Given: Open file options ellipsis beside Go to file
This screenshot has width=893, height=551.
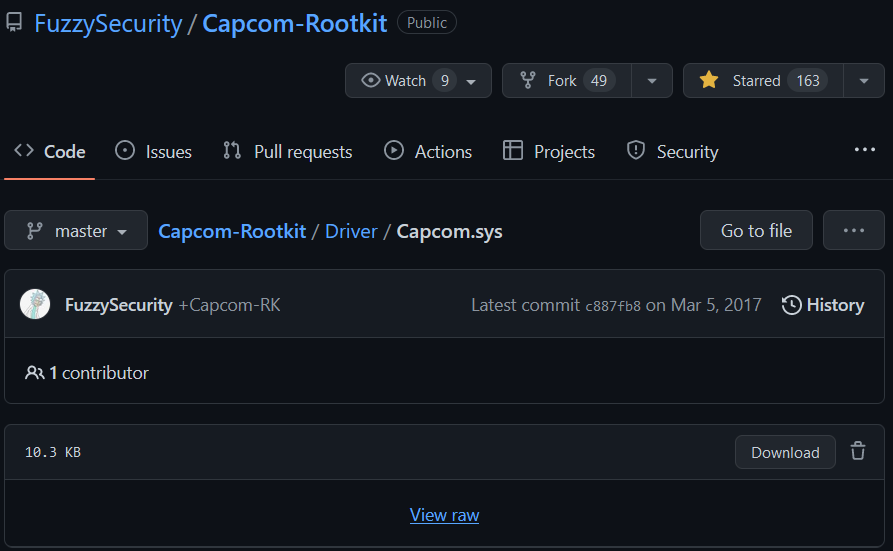Looking at the screenshot, I should click(854, 230).
